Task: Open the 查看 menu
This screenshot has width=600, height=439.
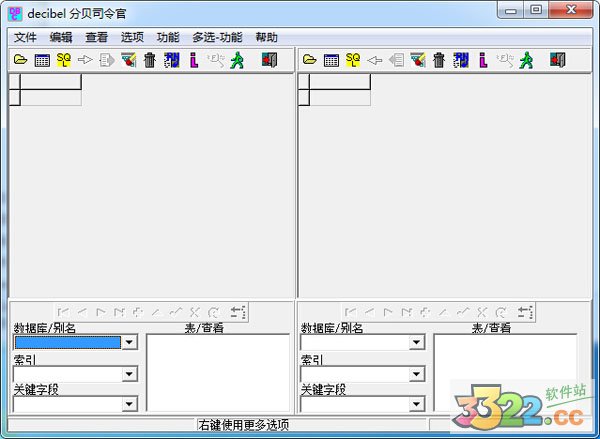Action: 96,38
